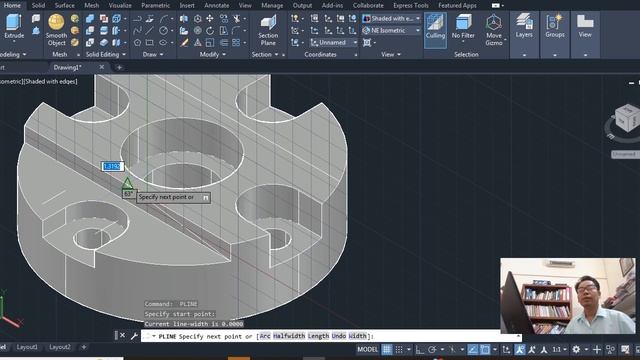Select the Rectangle draw tool

(150, 42)
